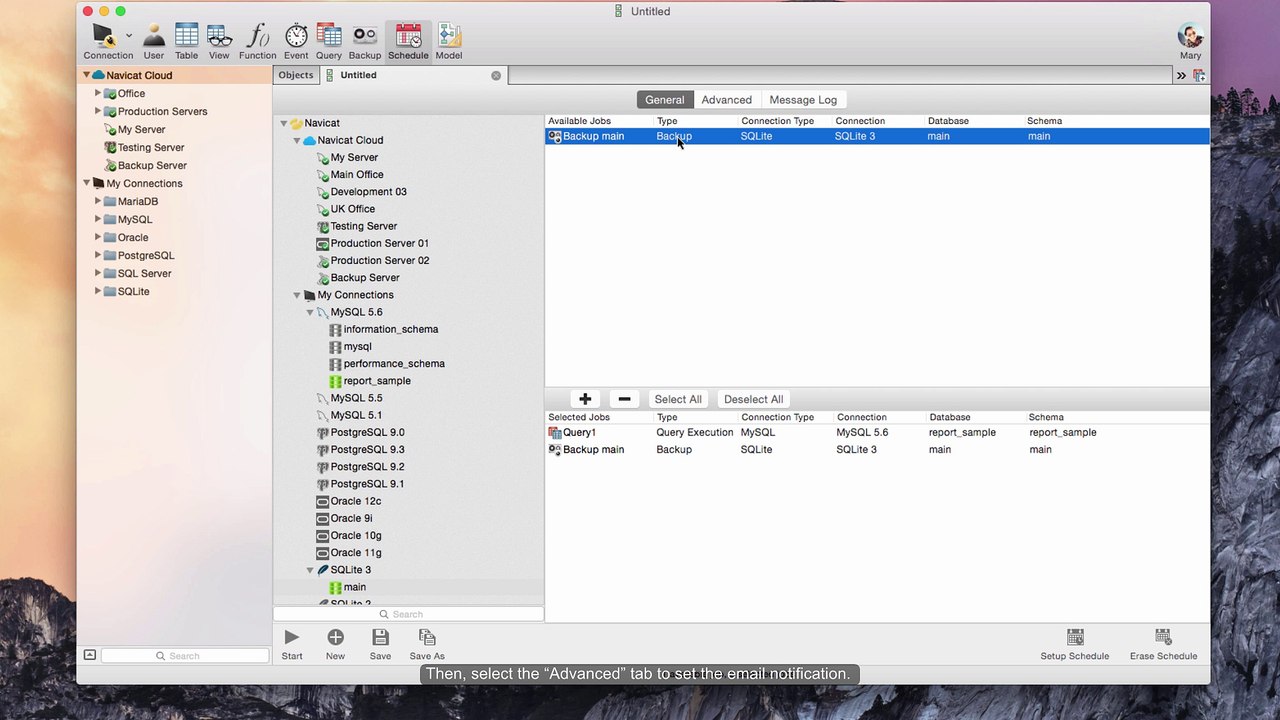Click the Start schedule icon
This screenshot has height=720, width=1280.
coord(292,637)
